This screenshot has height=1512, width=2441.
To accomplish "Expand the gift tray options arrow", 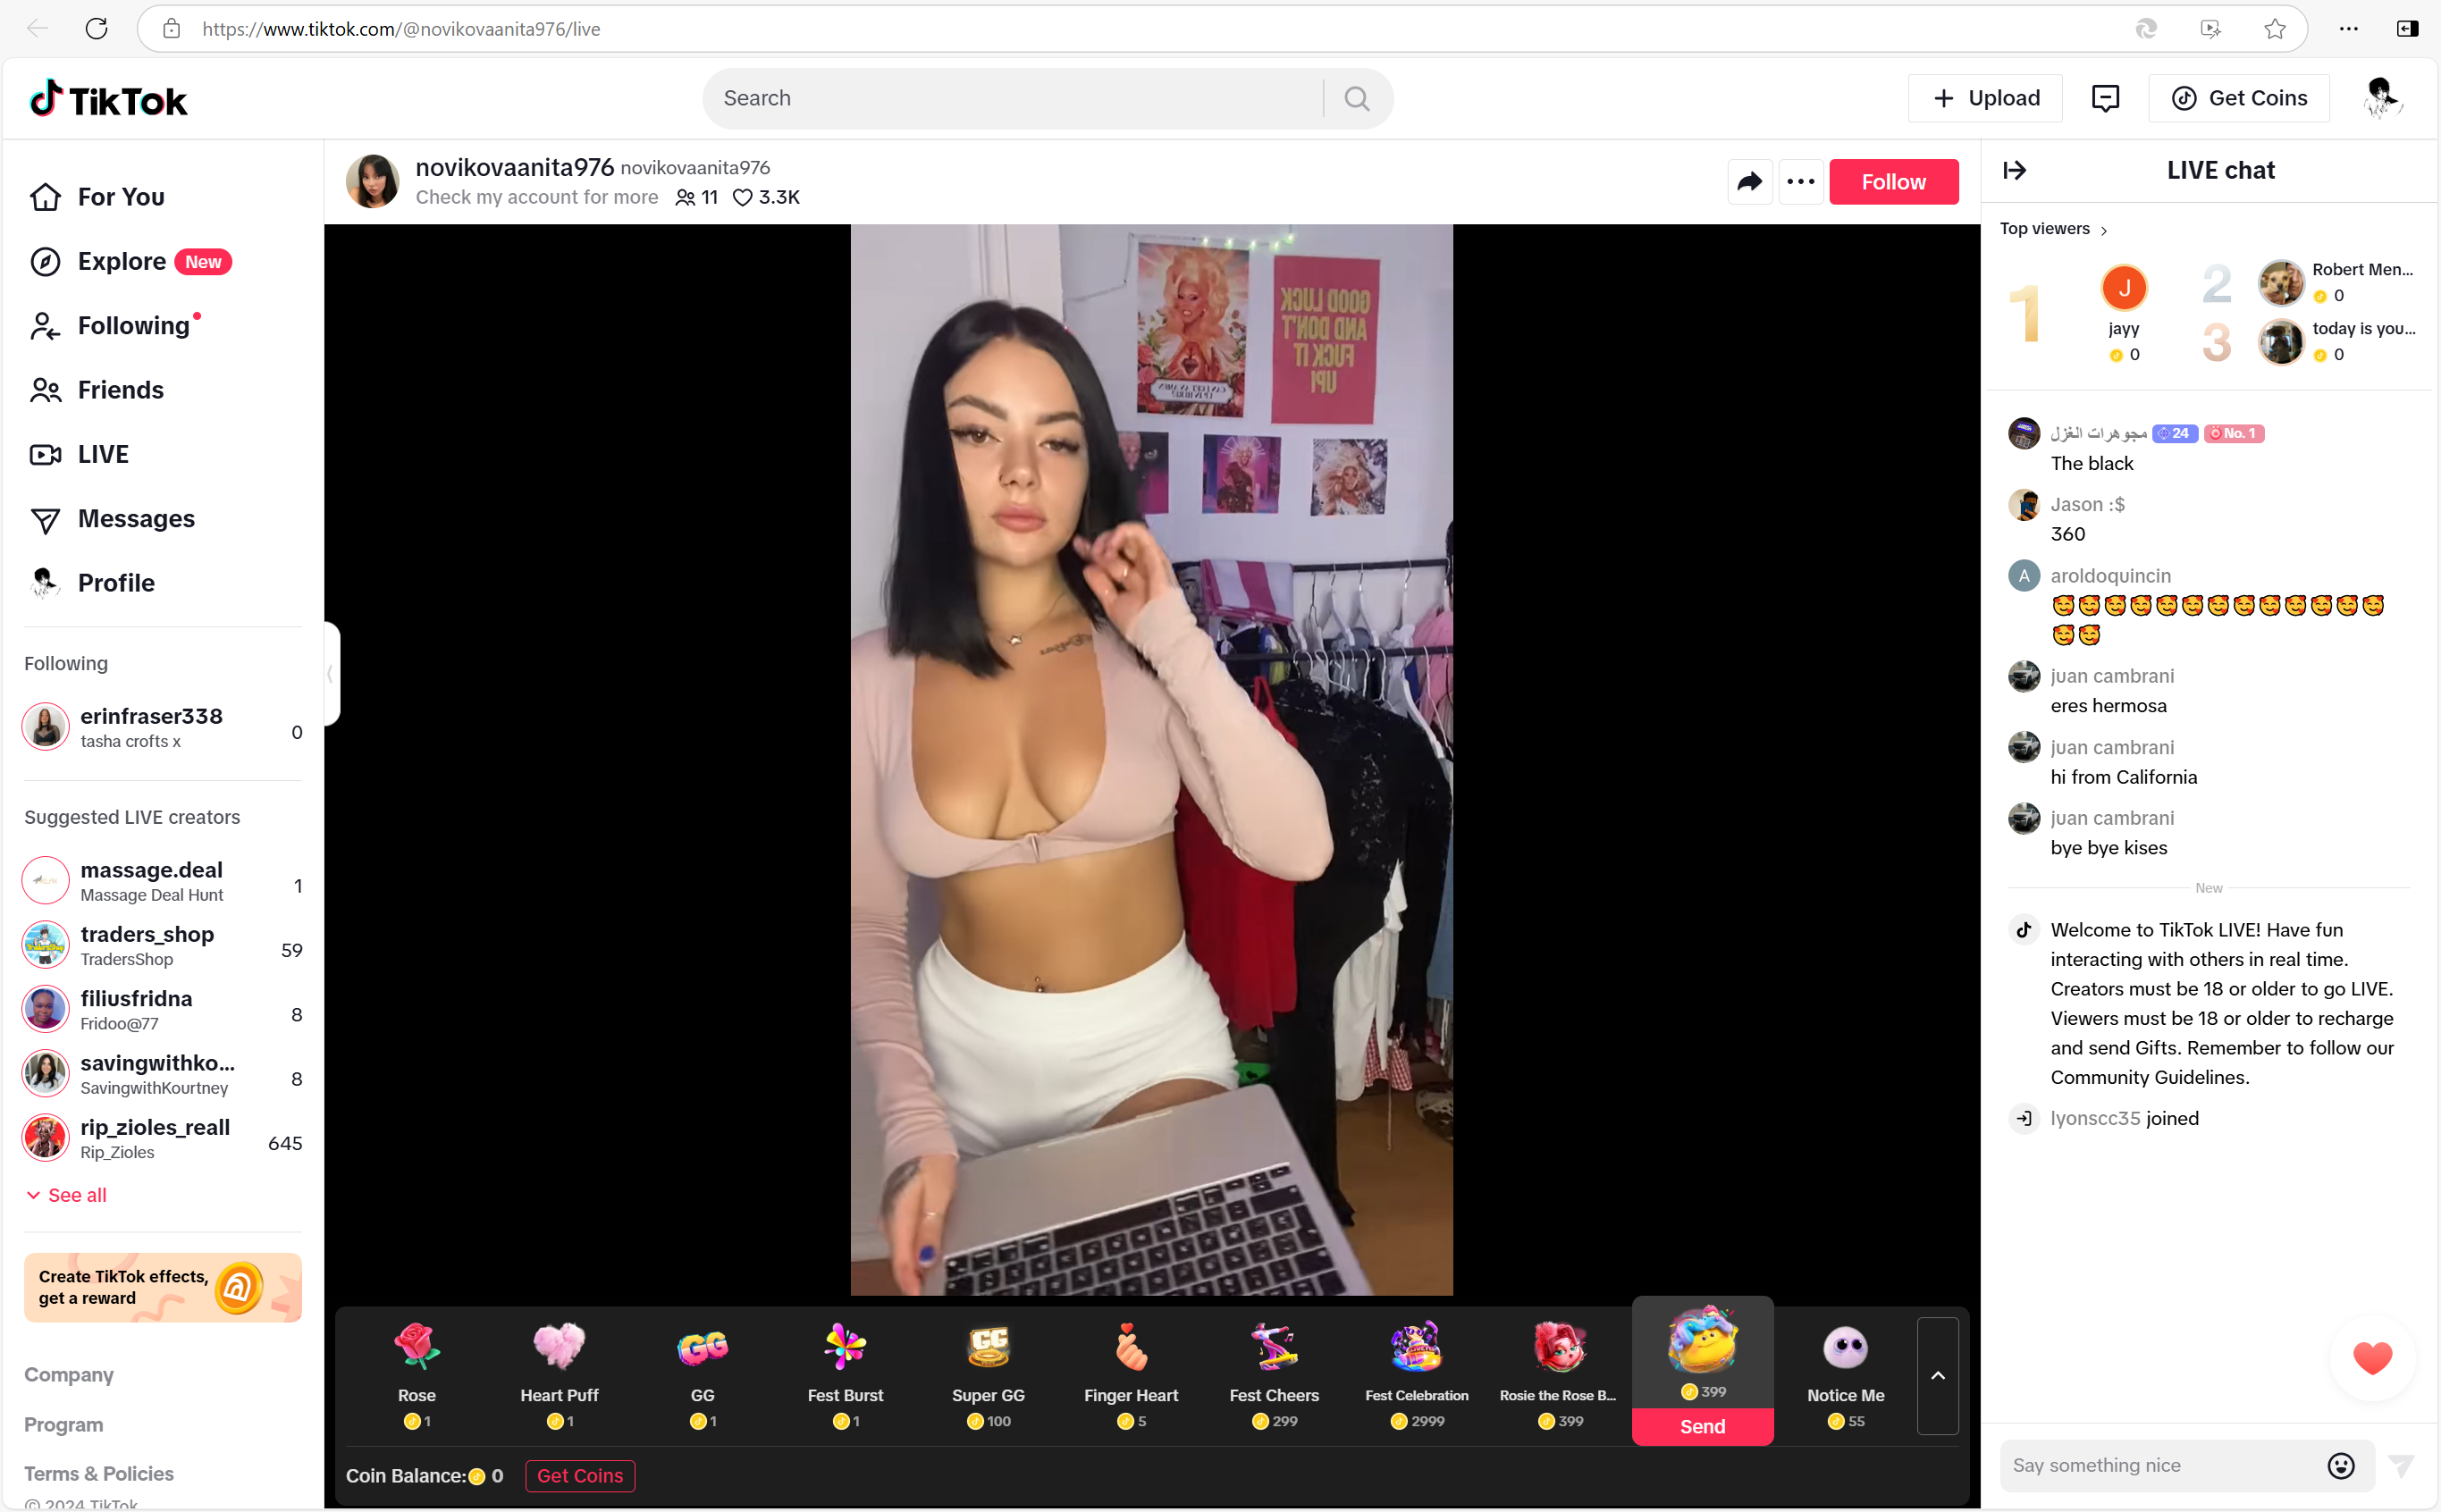I will click(x=1939, y=1374).
